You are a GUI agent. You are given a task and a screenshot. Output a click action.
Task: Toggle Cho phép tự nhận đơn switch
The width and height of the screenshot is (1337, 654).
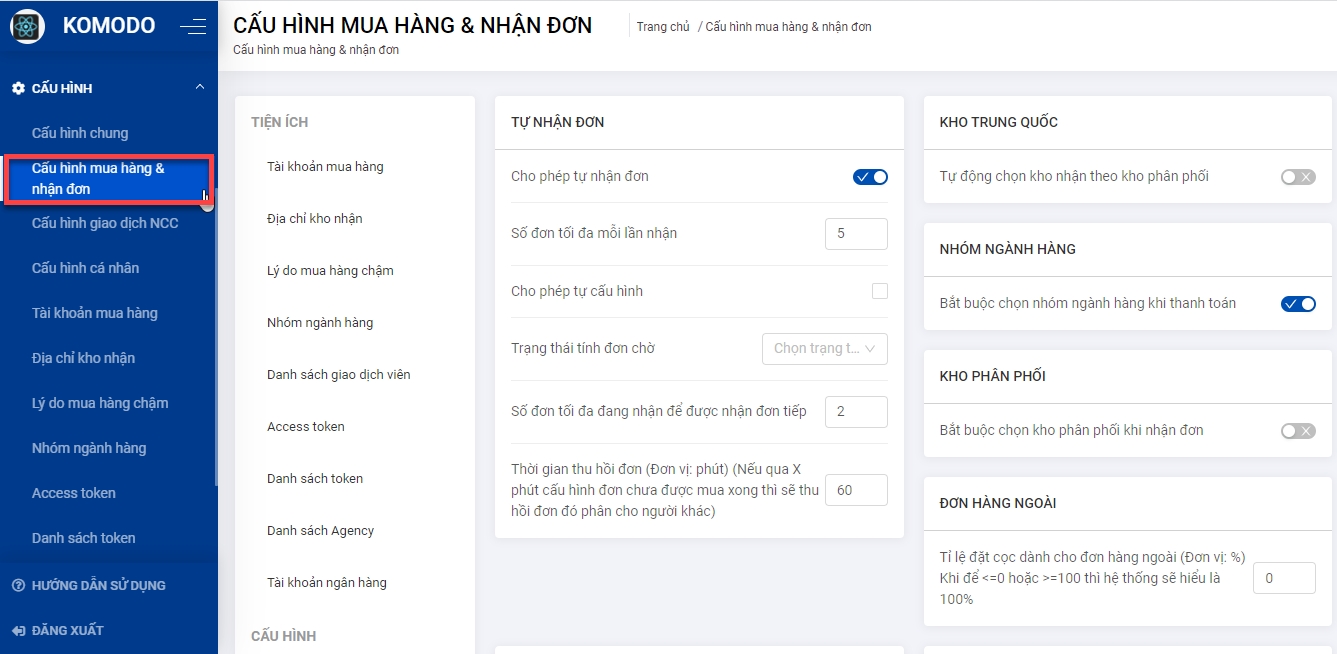tap(870, 177)
